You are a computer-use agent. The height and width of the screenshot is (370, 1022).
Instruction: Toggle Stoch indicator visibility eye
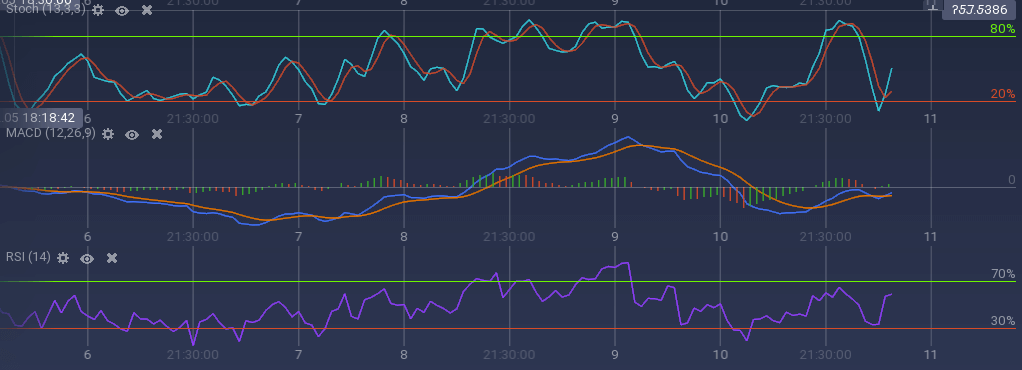pos(122,10)
